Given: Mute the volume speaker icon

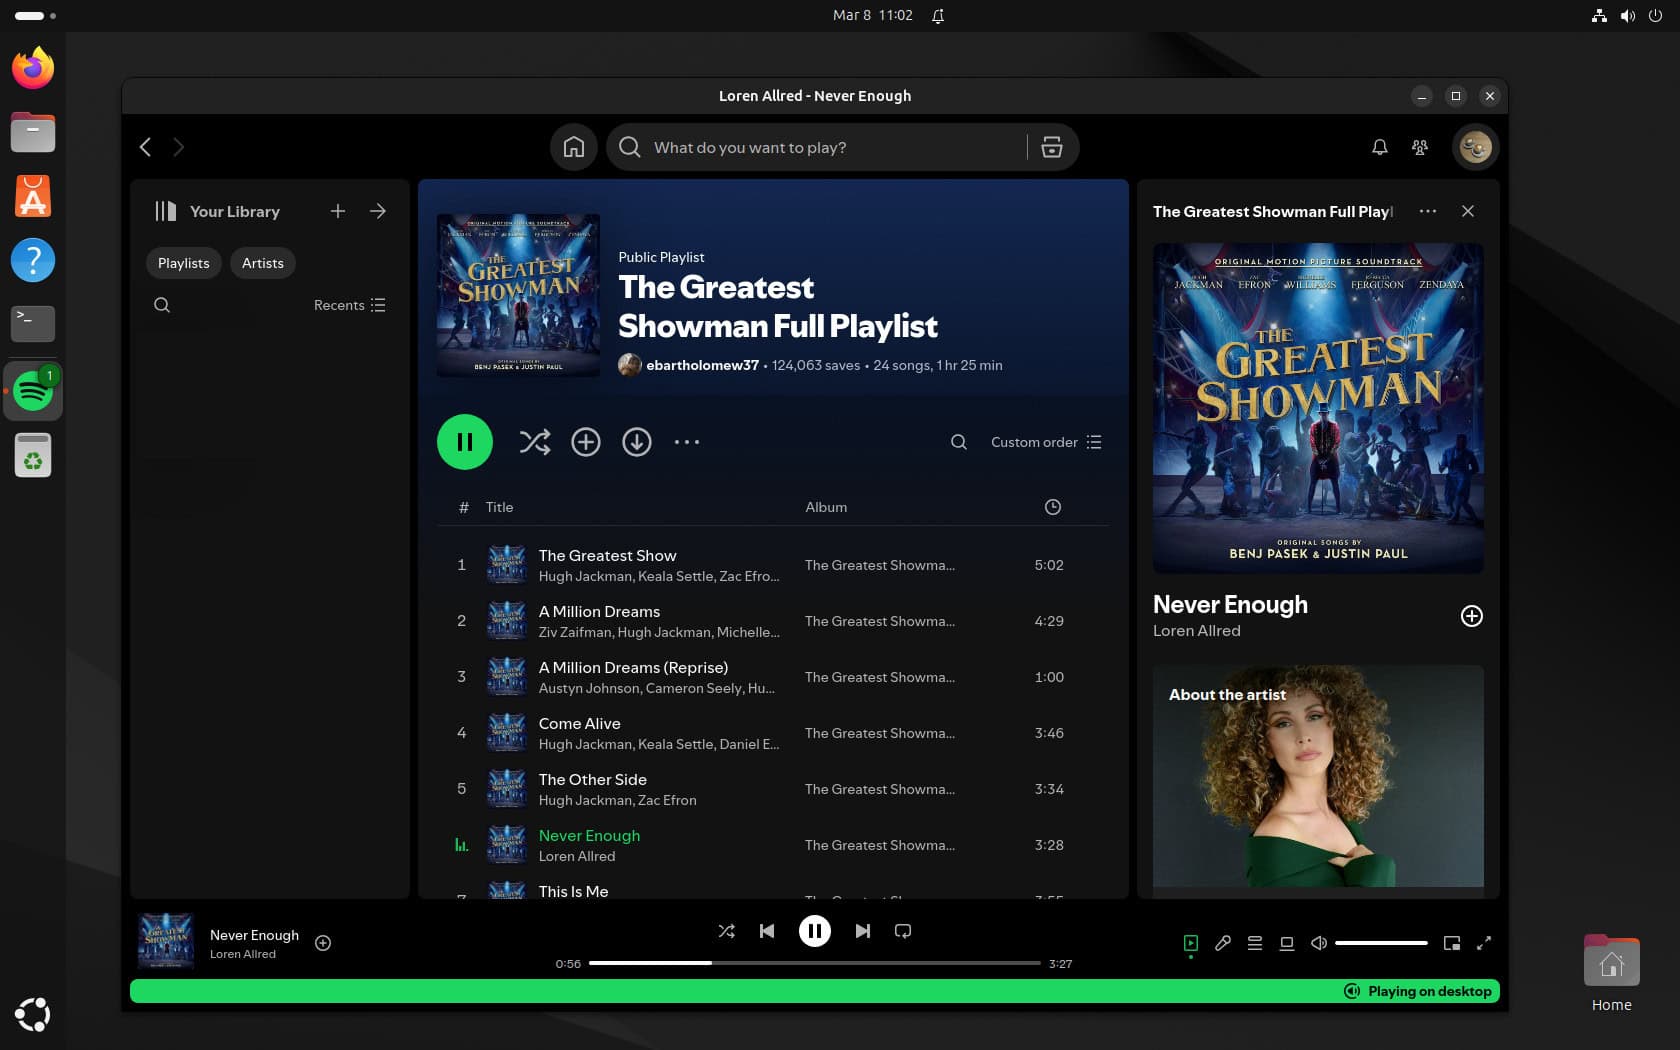Looking at the screenshot, I should click(1319, 943).
